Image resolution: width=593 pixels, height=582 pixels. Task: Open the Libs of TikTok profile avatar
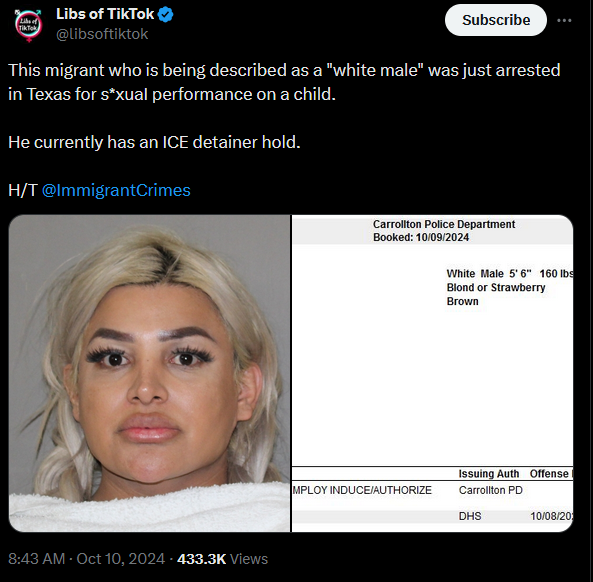click(28, 25)
